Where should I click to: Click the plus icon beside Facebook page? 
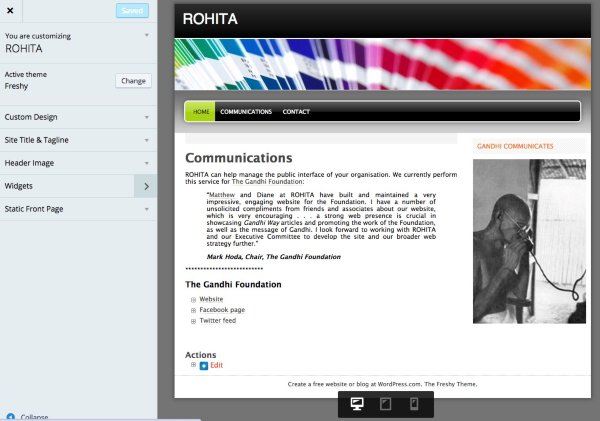pyautogui.click(x=193, y=310)
